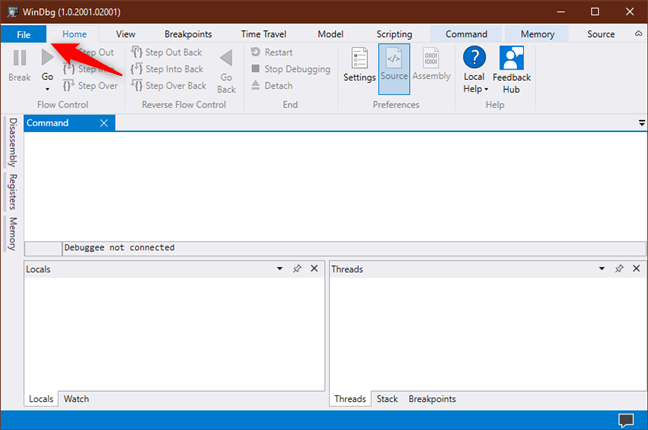Pin the Locals panel
This screenshot has height=430, width=648.
297,269
